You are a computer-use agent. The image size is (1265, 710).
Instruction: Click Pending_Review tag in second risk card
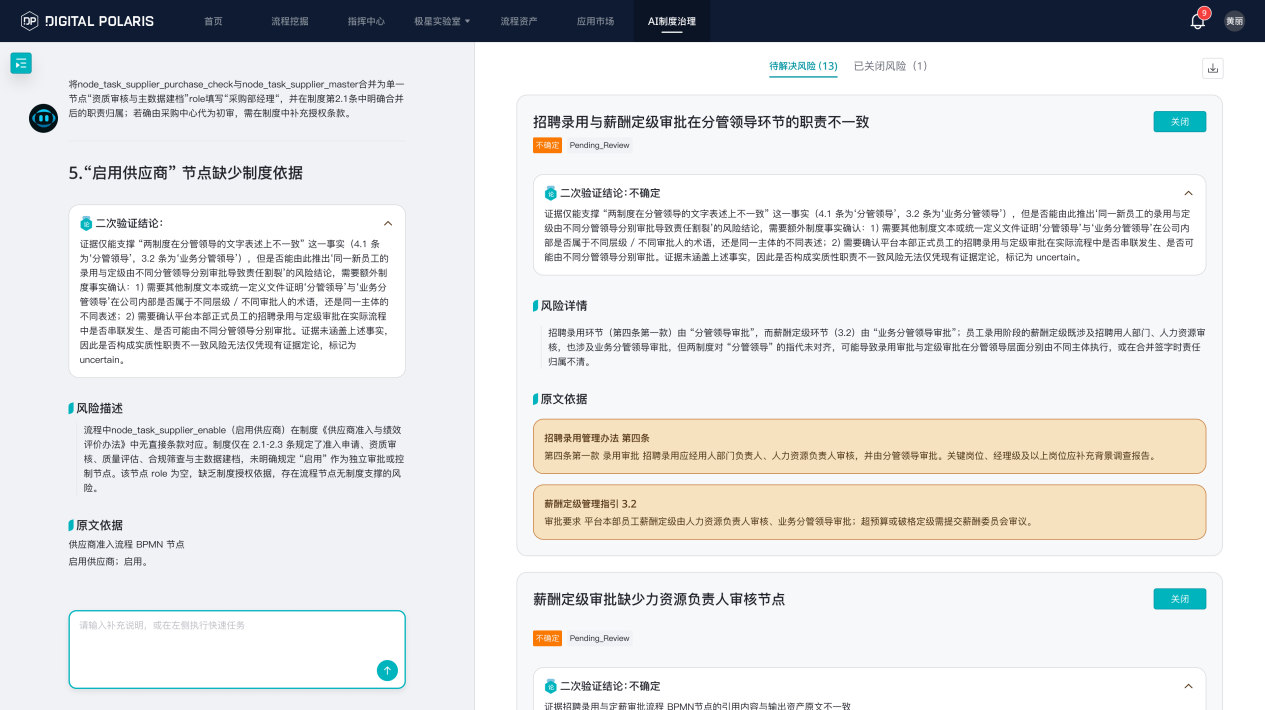pos(599,638)
